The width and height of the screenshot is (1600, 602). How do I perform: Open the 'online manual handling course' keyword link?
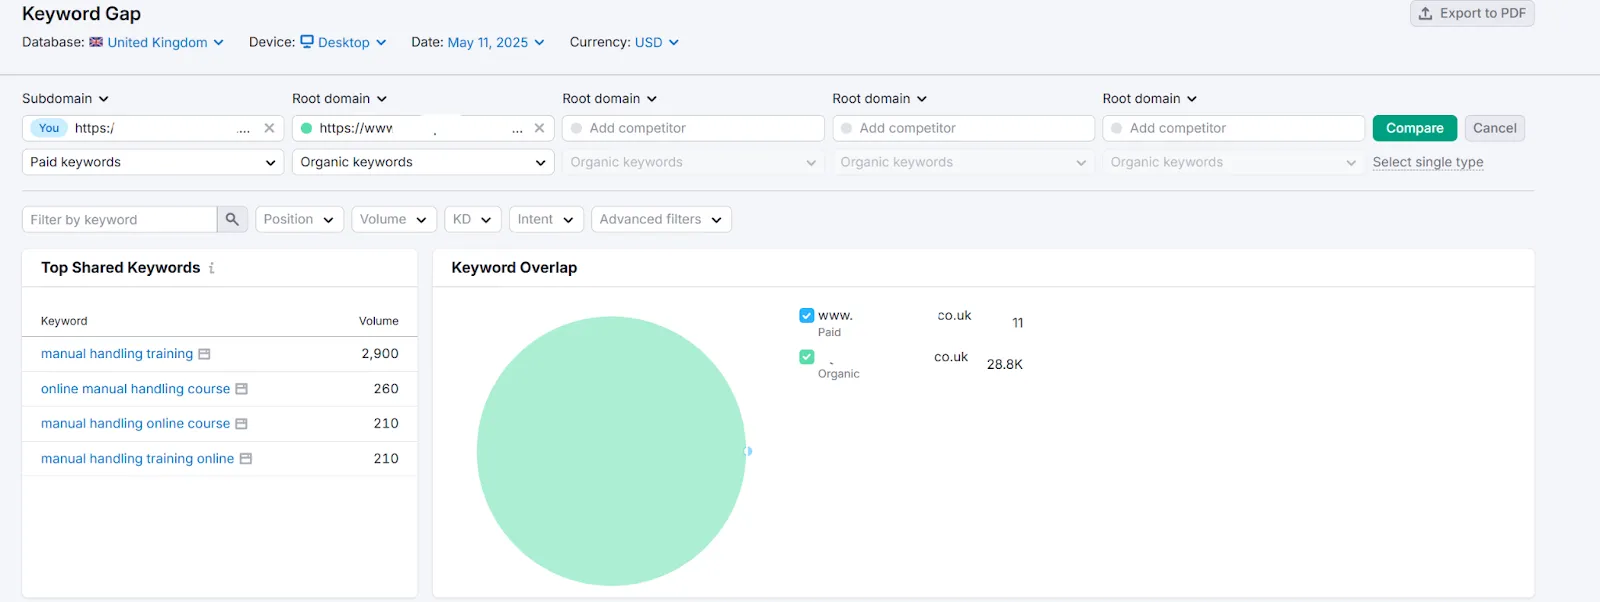tap(135, 389)
